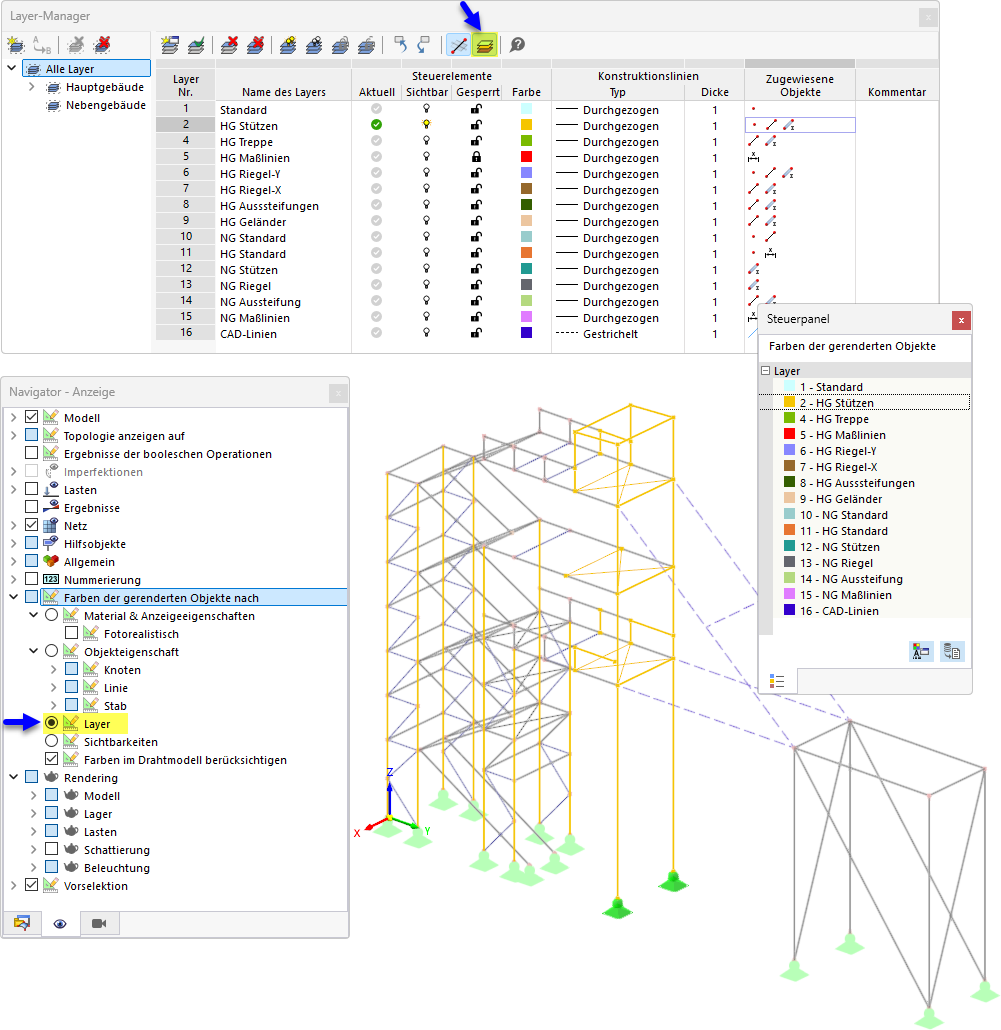Open the camera tab at Navigator bottom

[99, 924]
